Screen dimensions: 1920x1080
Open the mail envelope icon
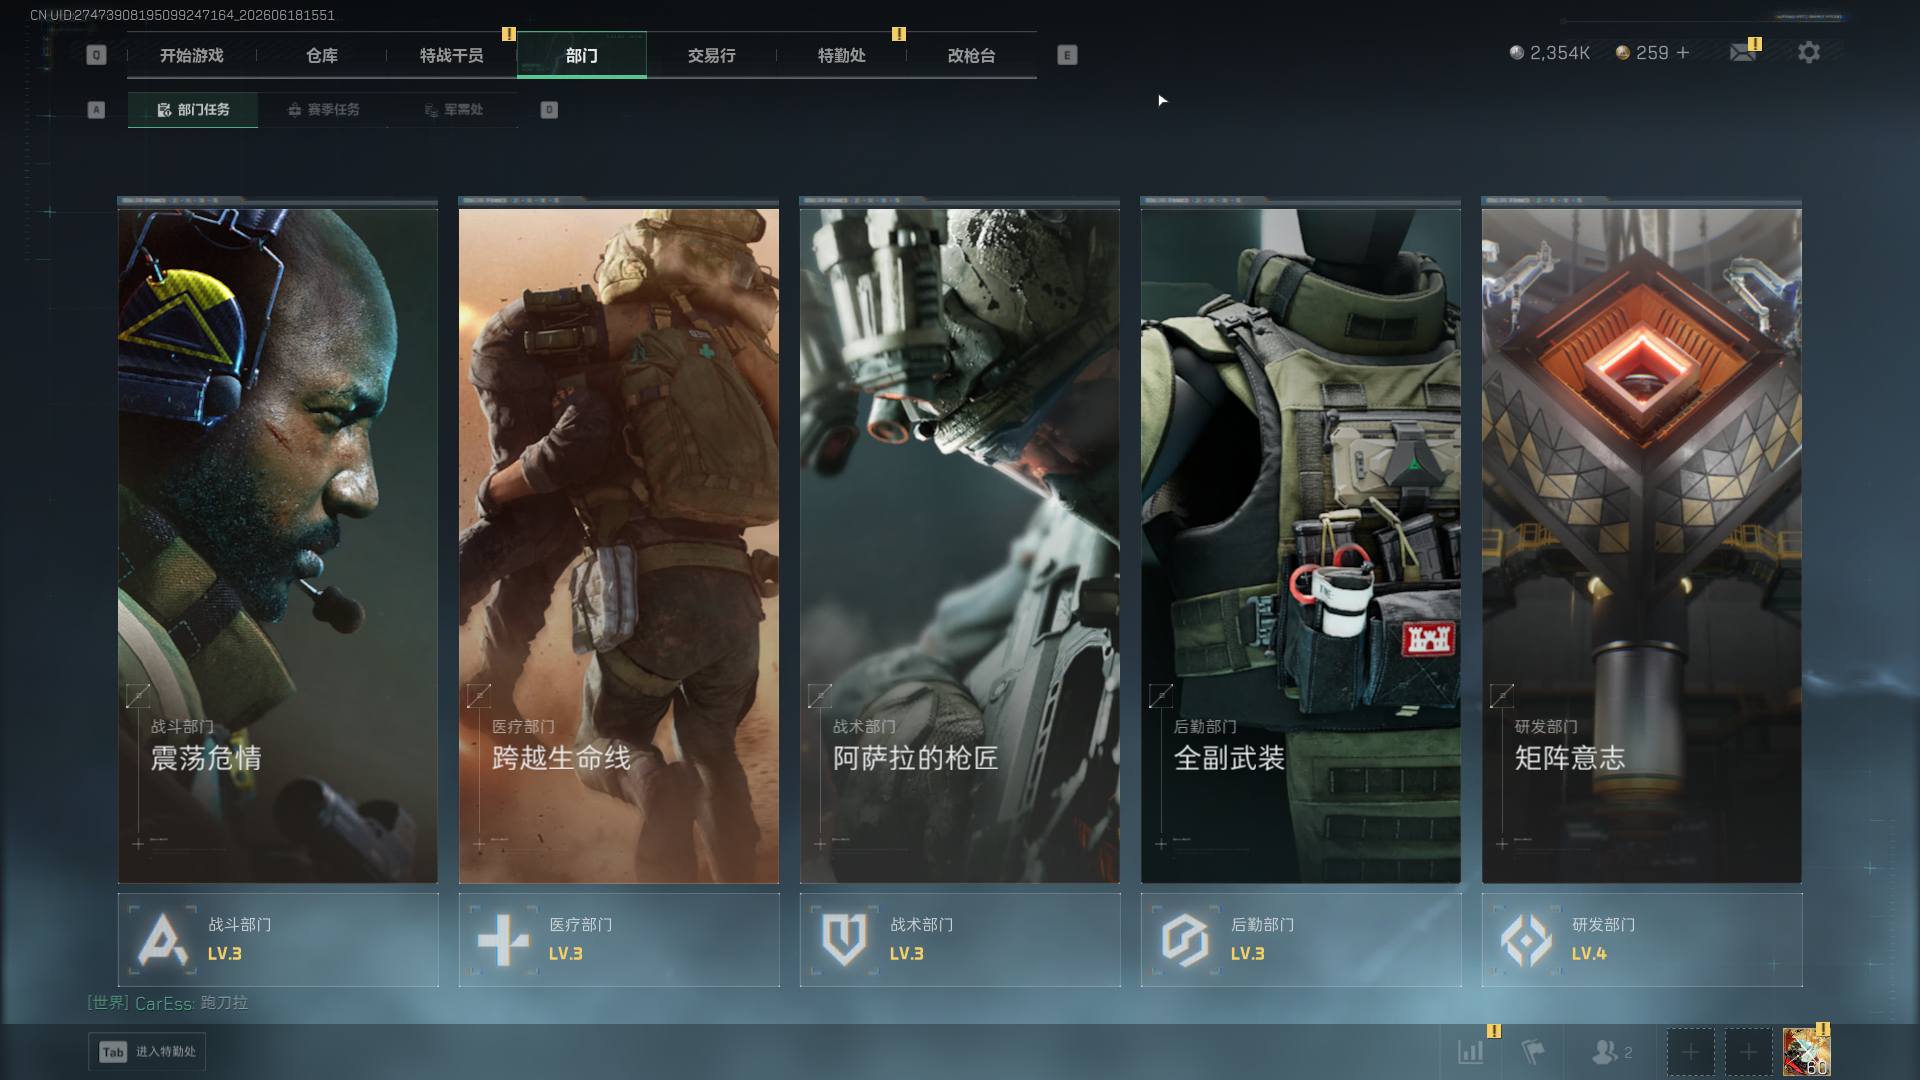(x=1743, y=53)
